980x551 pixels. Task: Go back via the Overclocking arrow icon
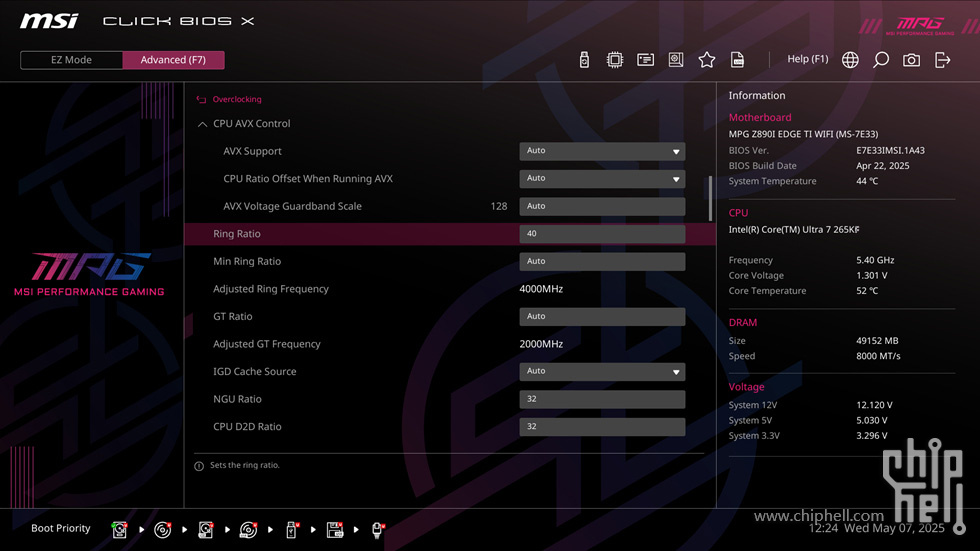pos(201,99)
